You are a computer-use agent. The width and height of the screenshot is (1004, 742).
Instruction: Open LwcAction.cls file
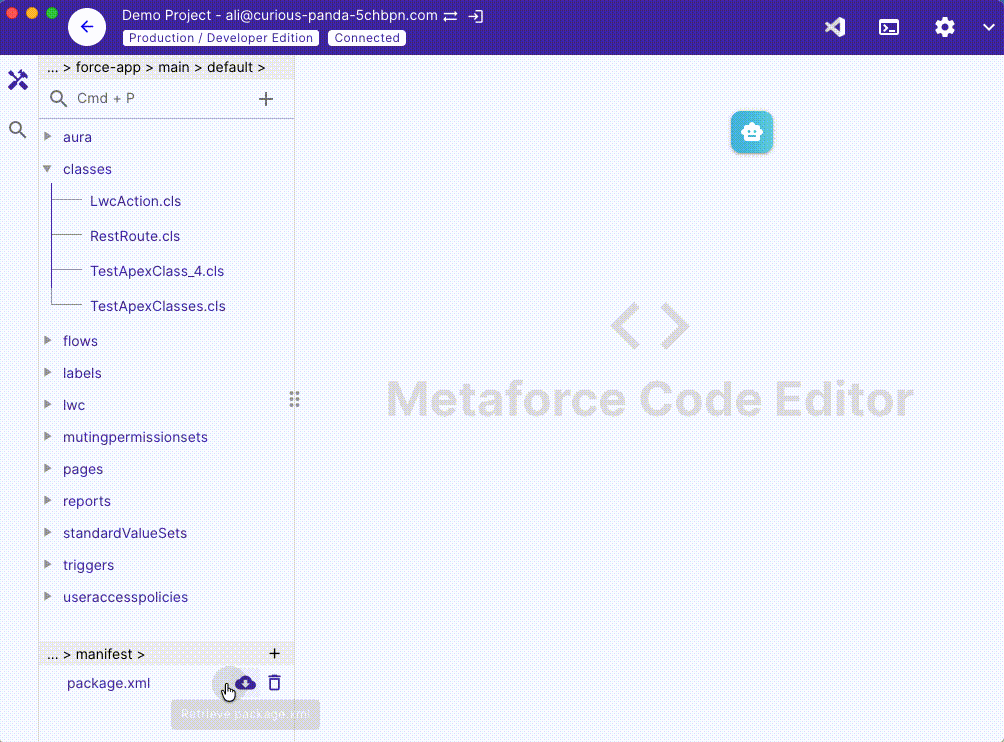[x=135, y=201]
